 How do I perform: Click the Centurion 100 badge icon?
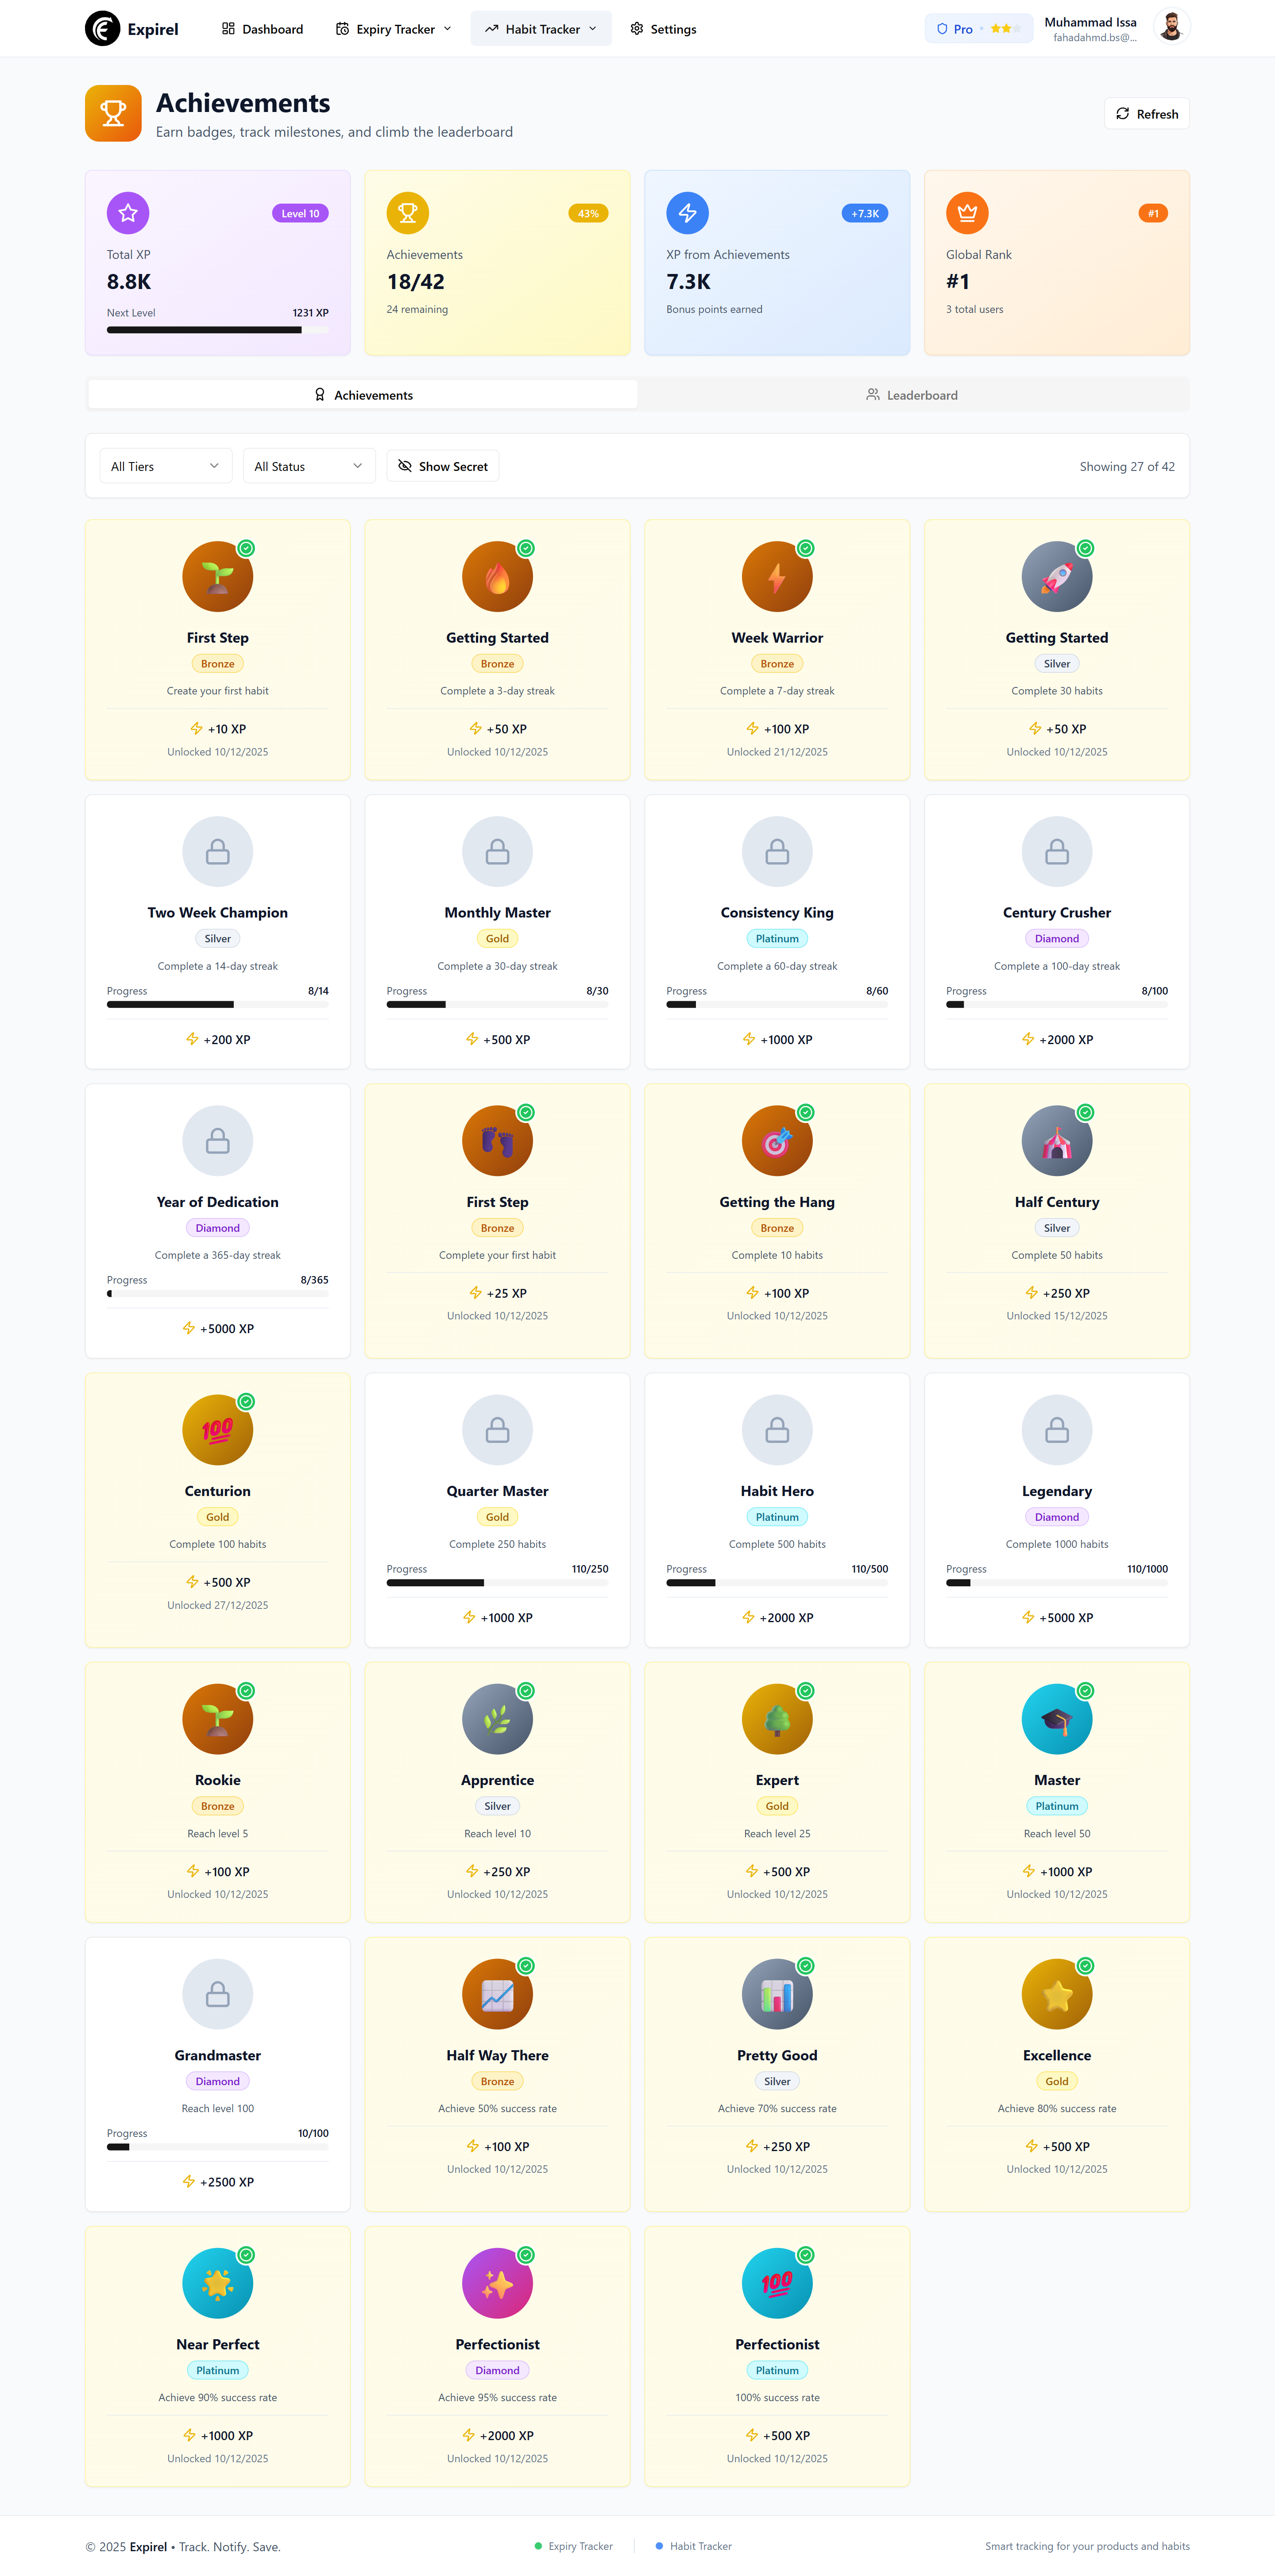(217, 1430)
